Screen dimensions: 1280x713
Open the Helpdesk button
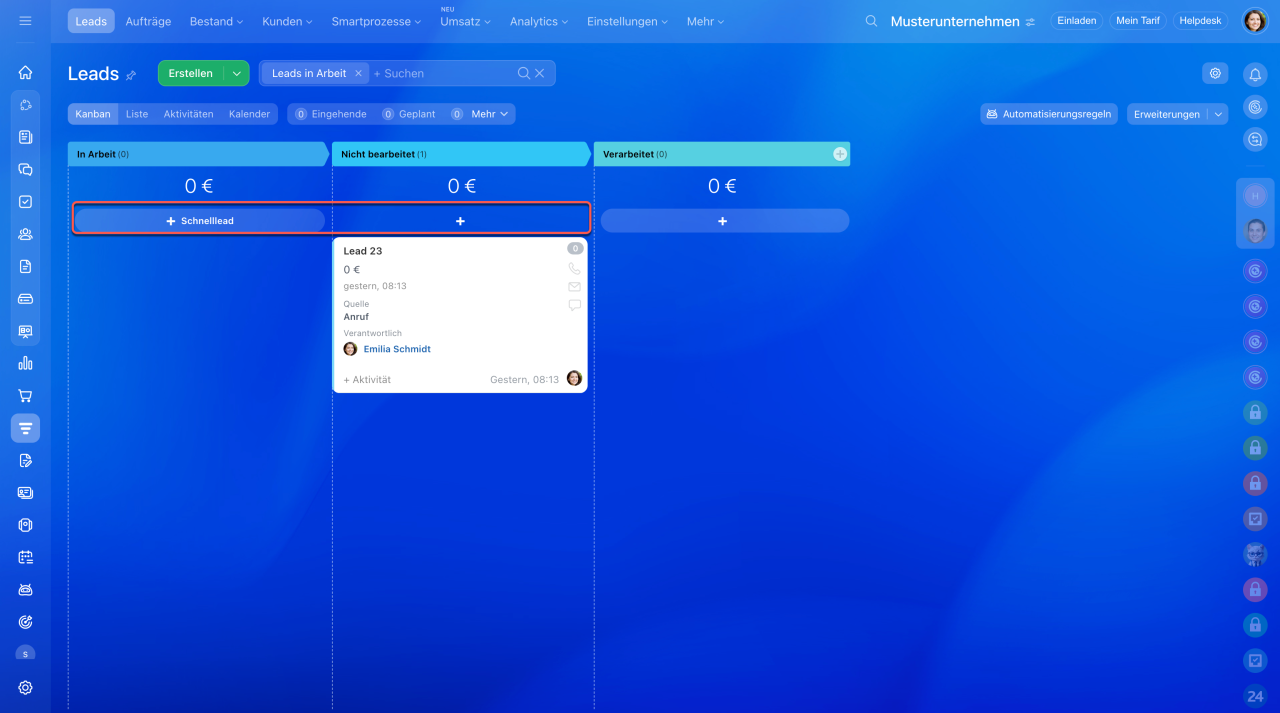tap(1200, 20)
